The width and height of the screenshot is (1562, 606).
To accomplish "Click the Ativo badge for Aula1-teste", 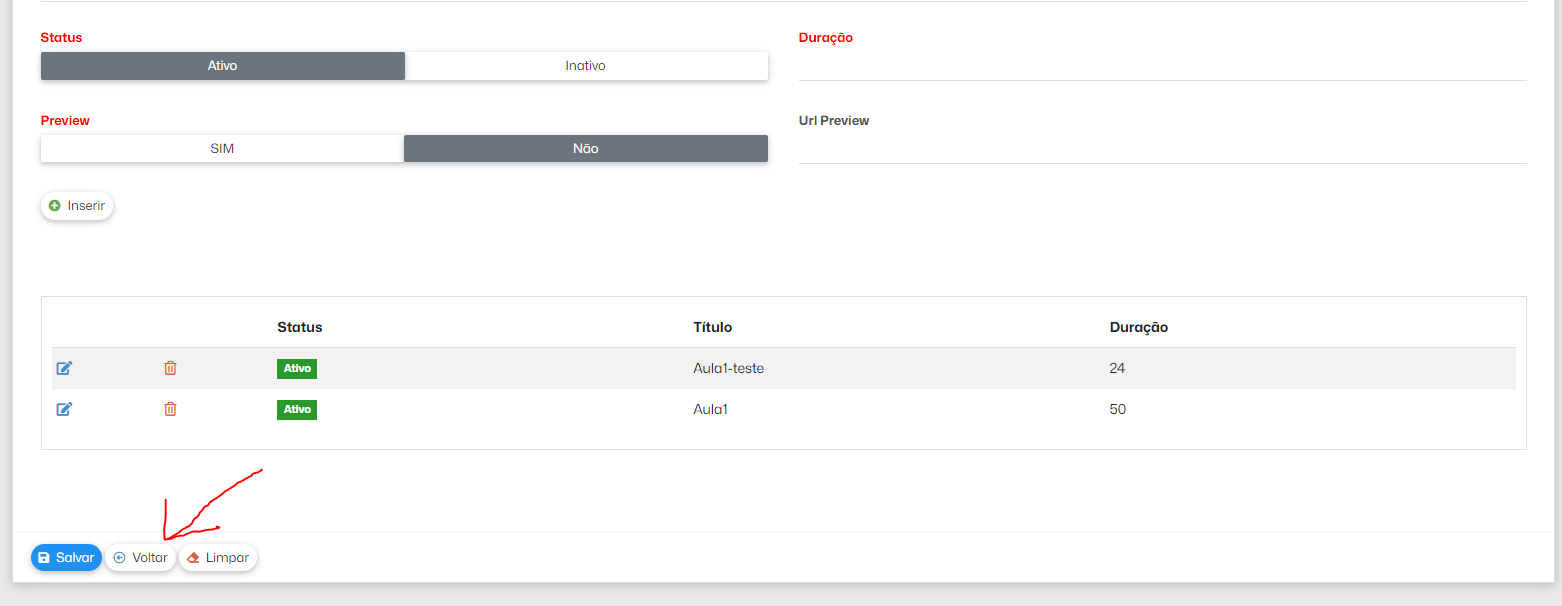I will [297, 368].
